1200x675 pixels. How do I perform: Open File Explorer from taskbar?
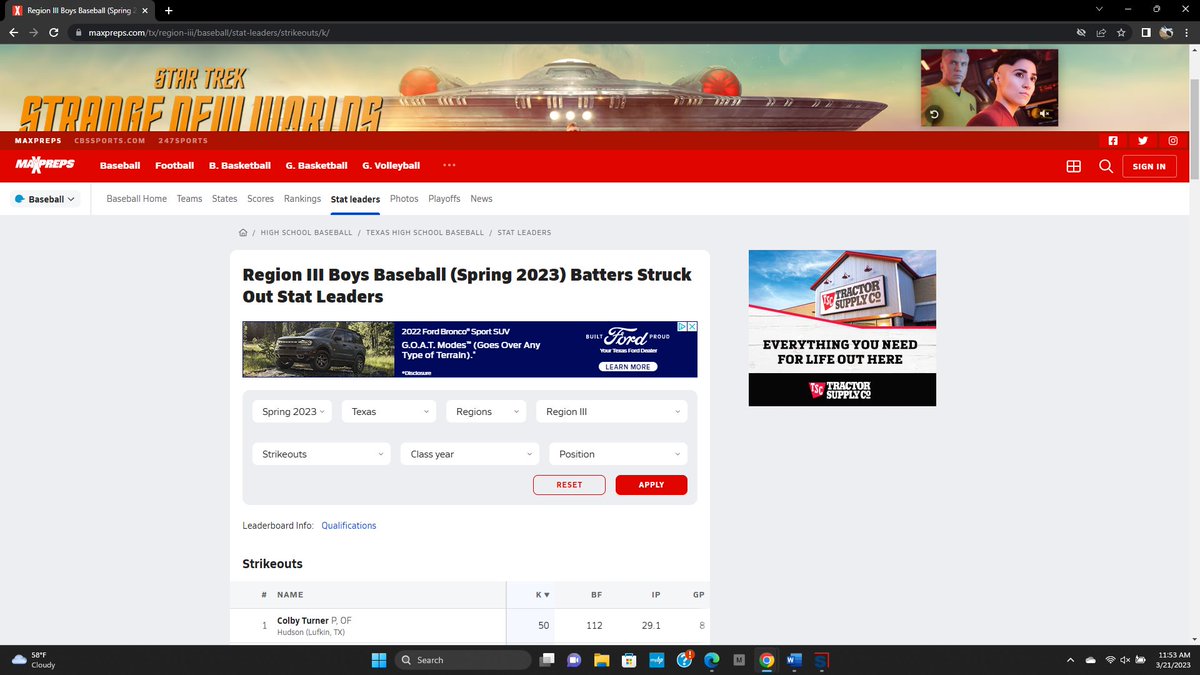(x=601, y=660)
